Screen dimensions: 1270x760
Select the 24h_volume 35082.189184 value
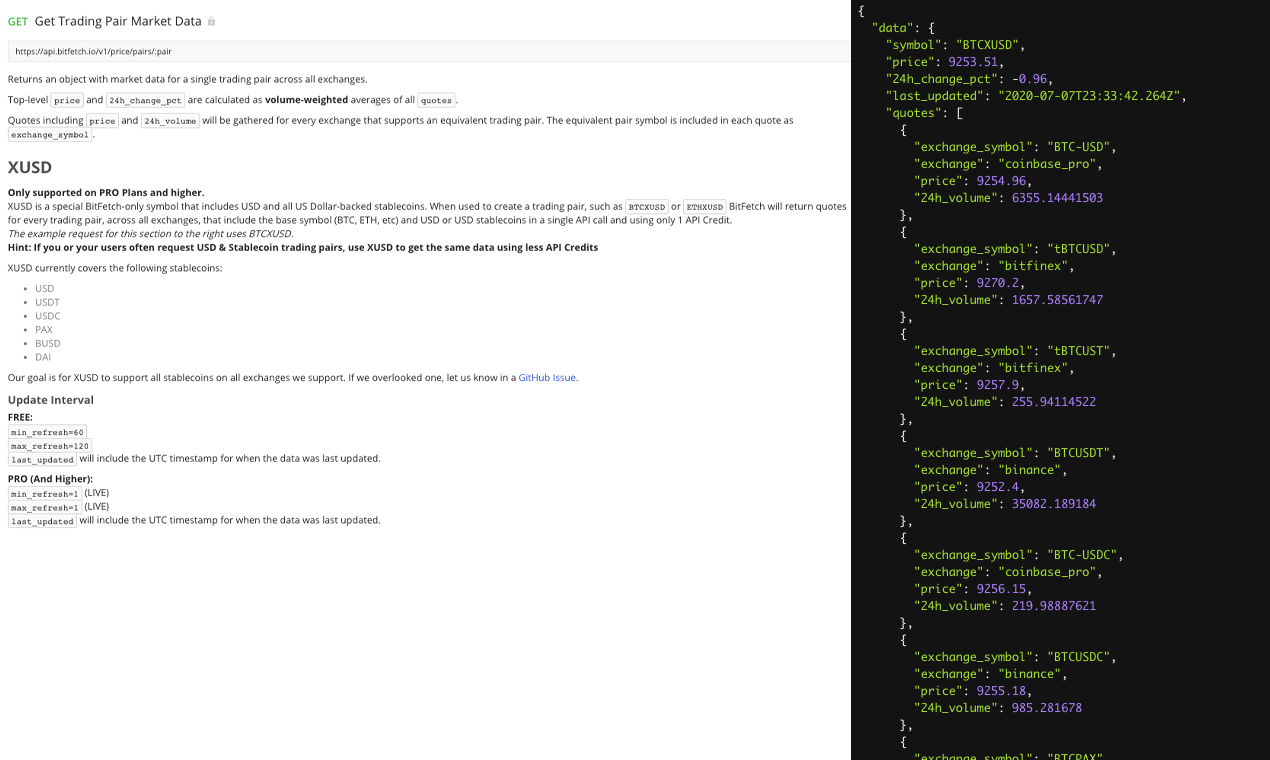(x=1054, y=504)
